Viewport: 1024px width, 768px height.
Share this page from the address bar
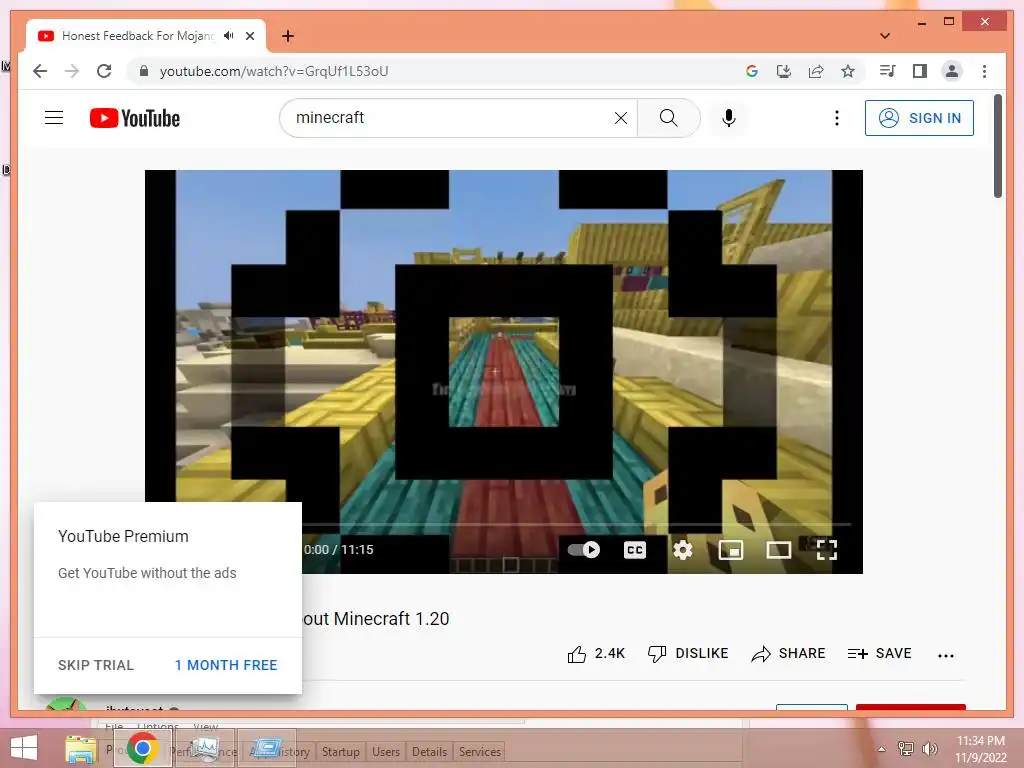[x=816, y=71]
